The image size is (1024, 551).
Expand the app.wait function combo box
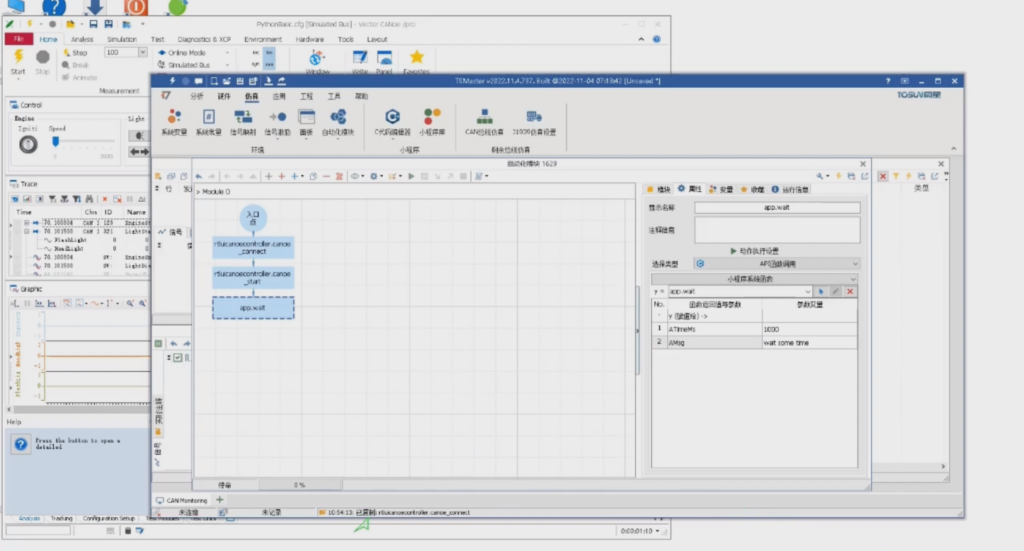[x=810, y=291]
